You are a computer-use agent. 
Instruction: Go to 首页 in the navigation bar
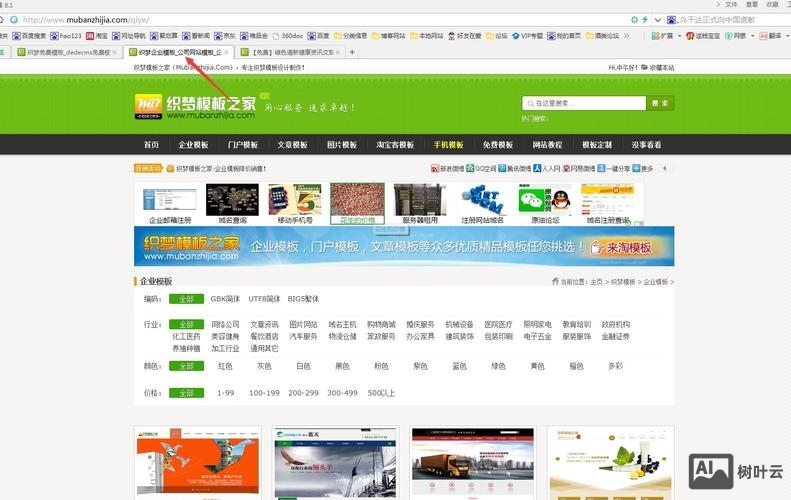point(151,145)
